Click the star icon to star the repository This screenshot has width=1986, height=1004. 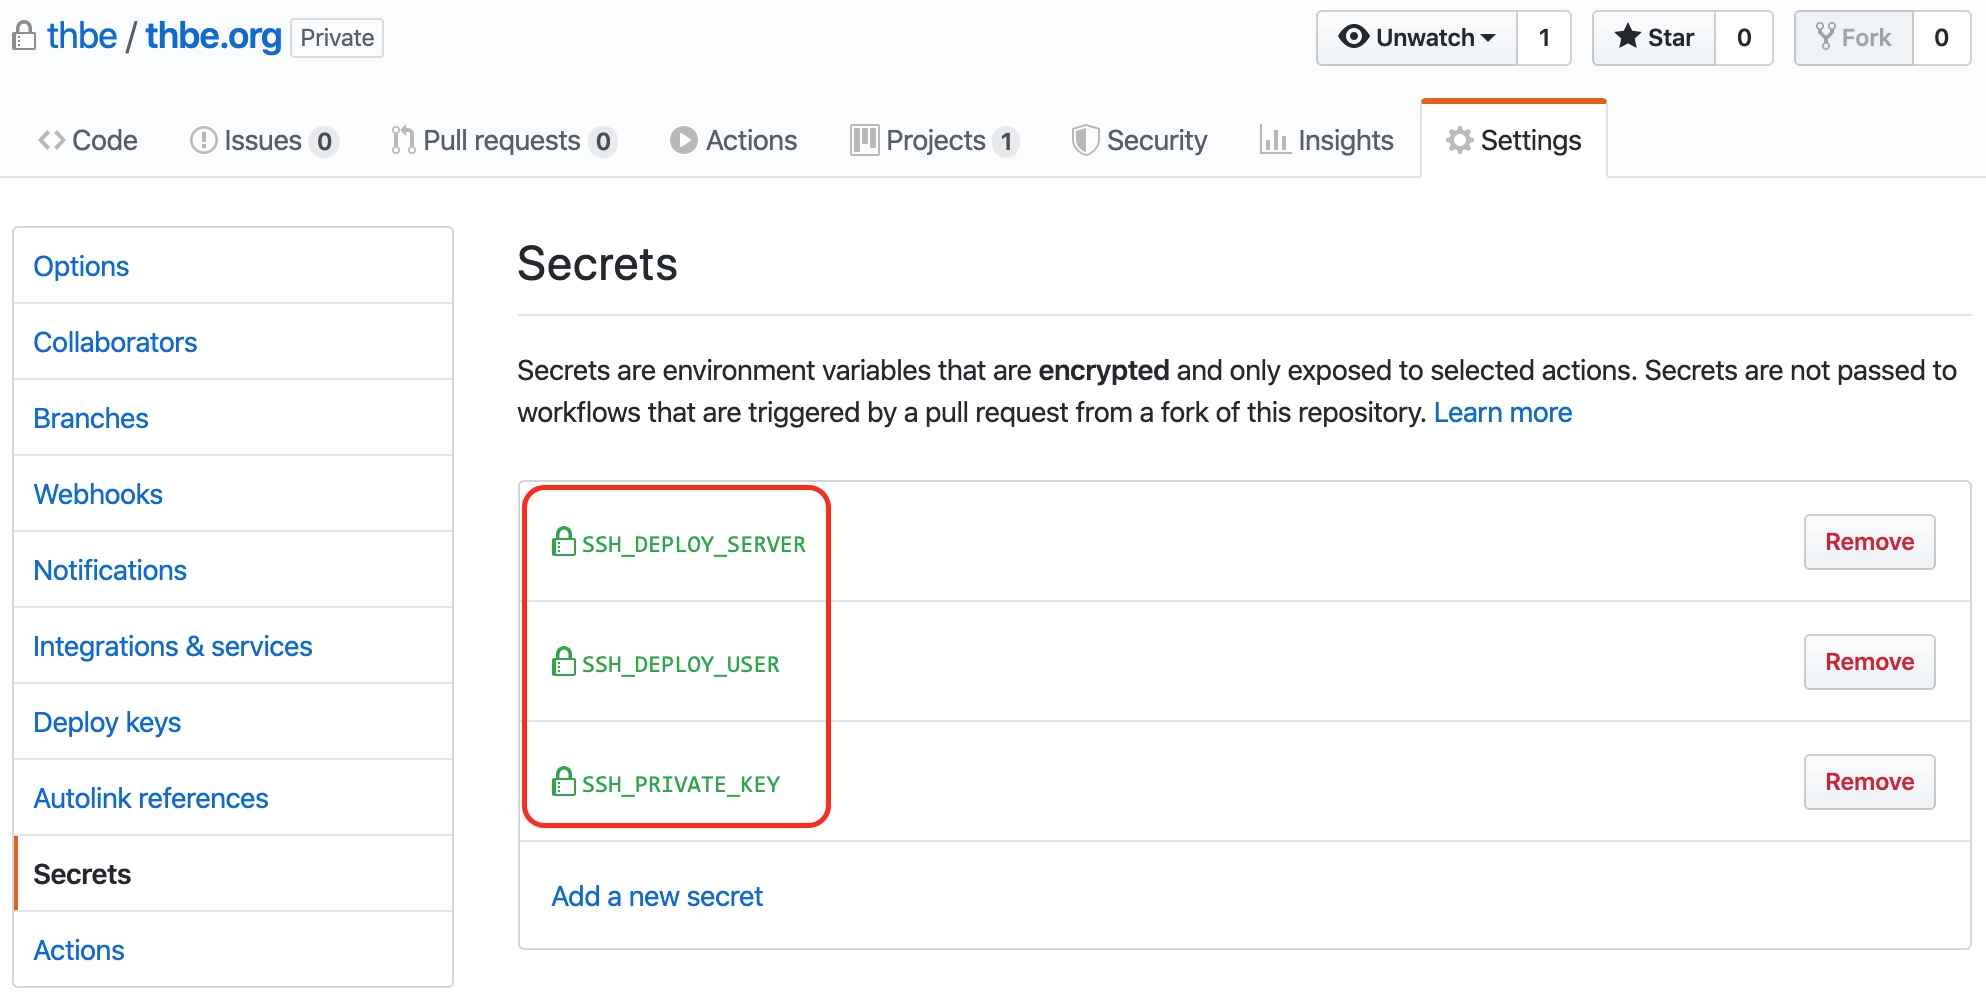click(x=1627, y=37)
